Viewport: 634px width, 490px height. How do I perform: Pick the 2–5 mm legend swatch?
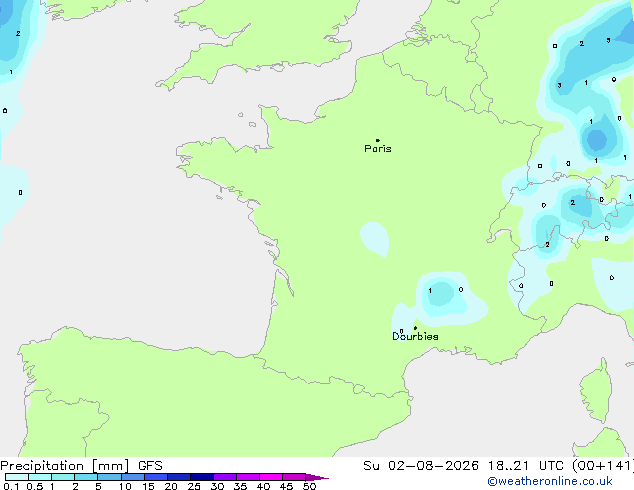click(x=86, y=477)
